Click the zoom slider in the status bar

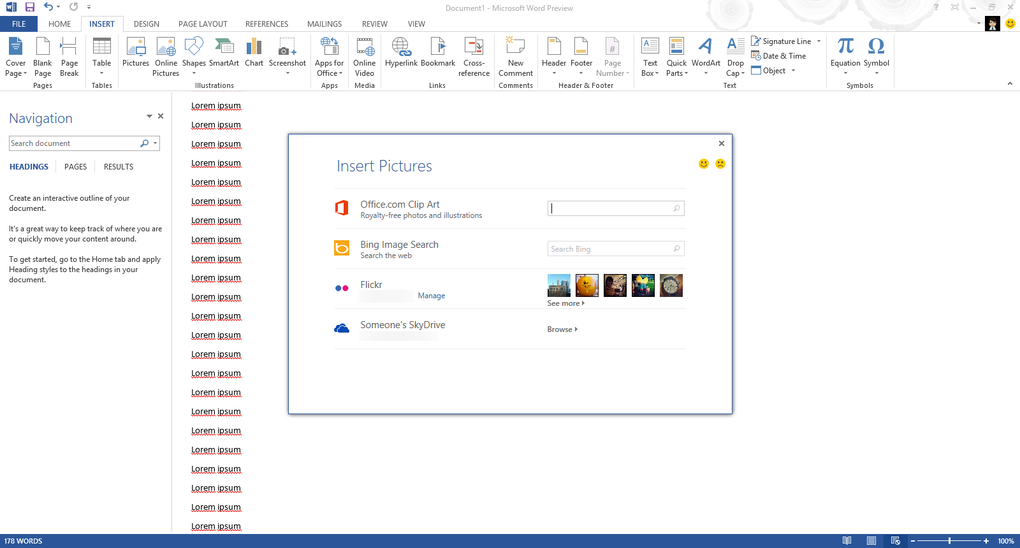pos(949,541)
